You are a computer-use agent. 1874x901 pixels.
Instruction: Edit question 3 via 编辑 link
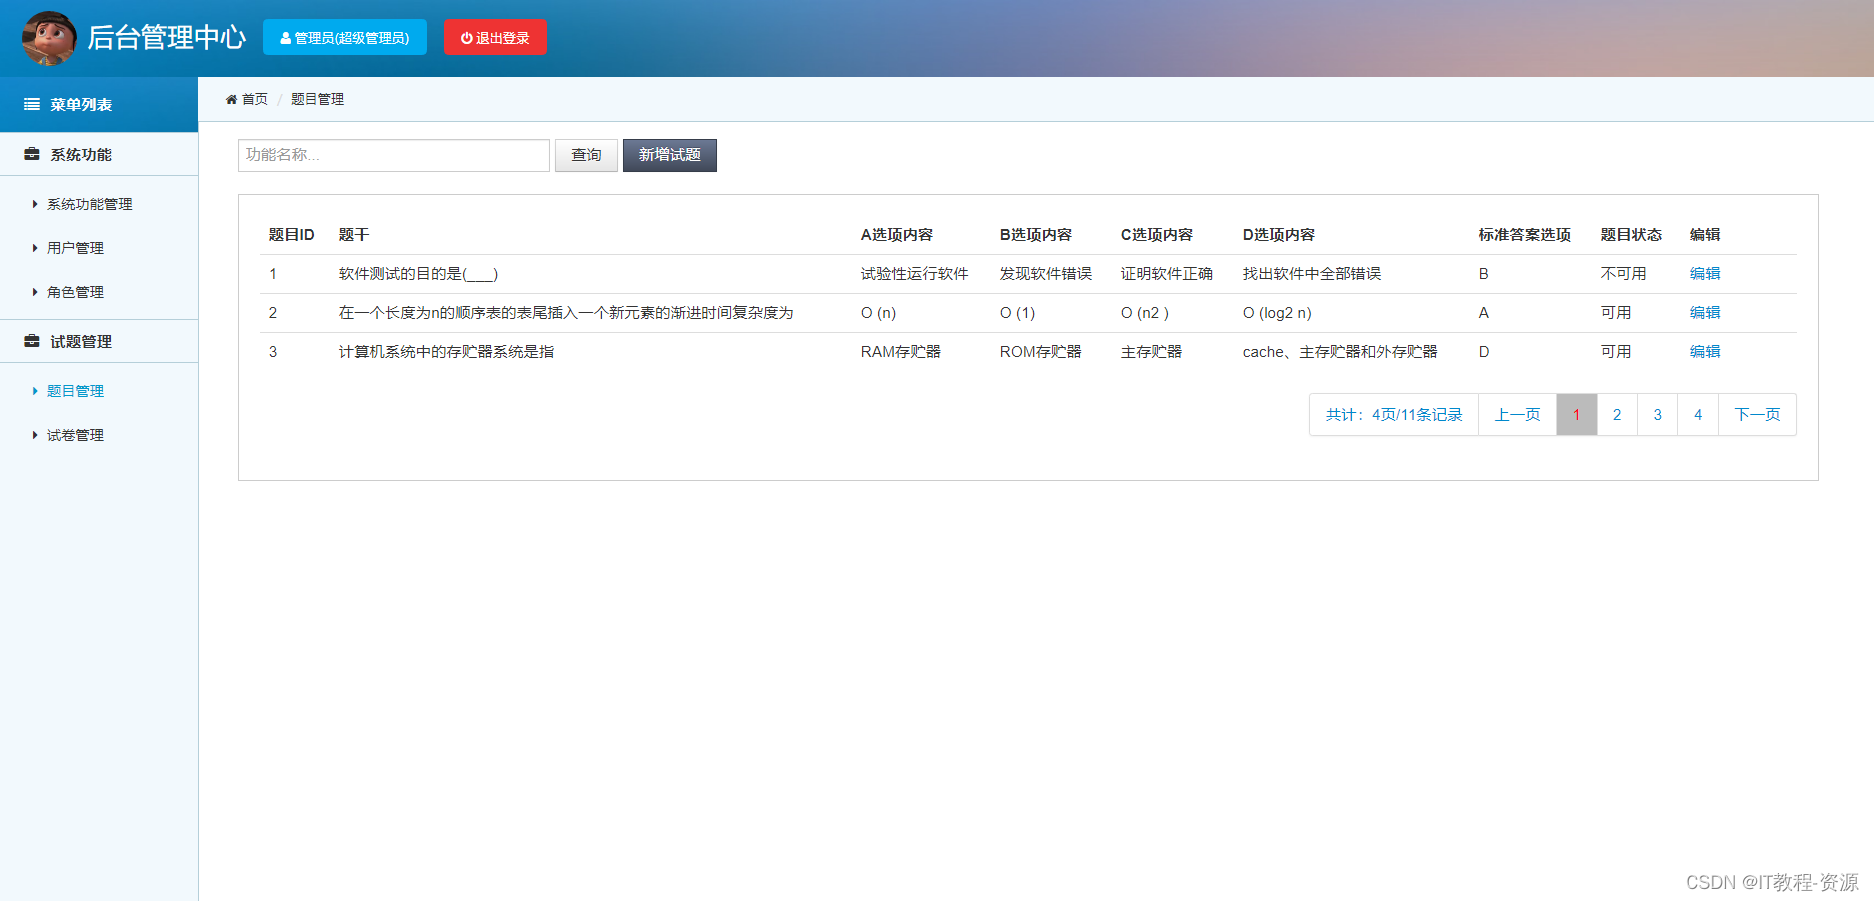(1705, 352)
